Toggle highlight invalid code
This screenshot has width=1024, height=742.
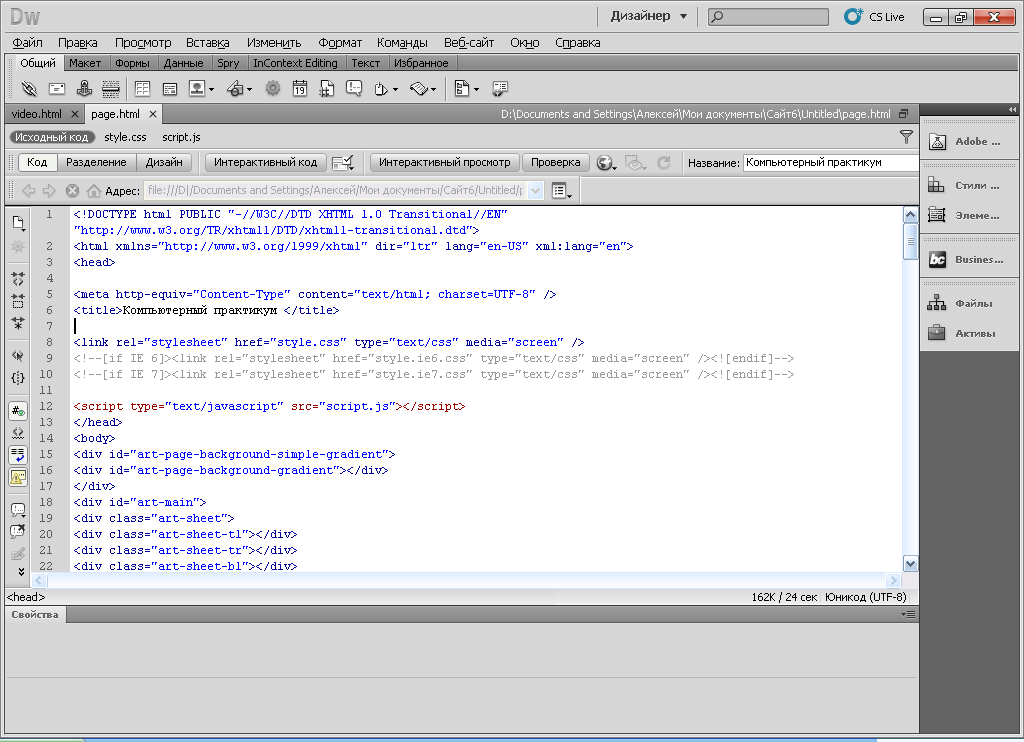coord(18,433)
